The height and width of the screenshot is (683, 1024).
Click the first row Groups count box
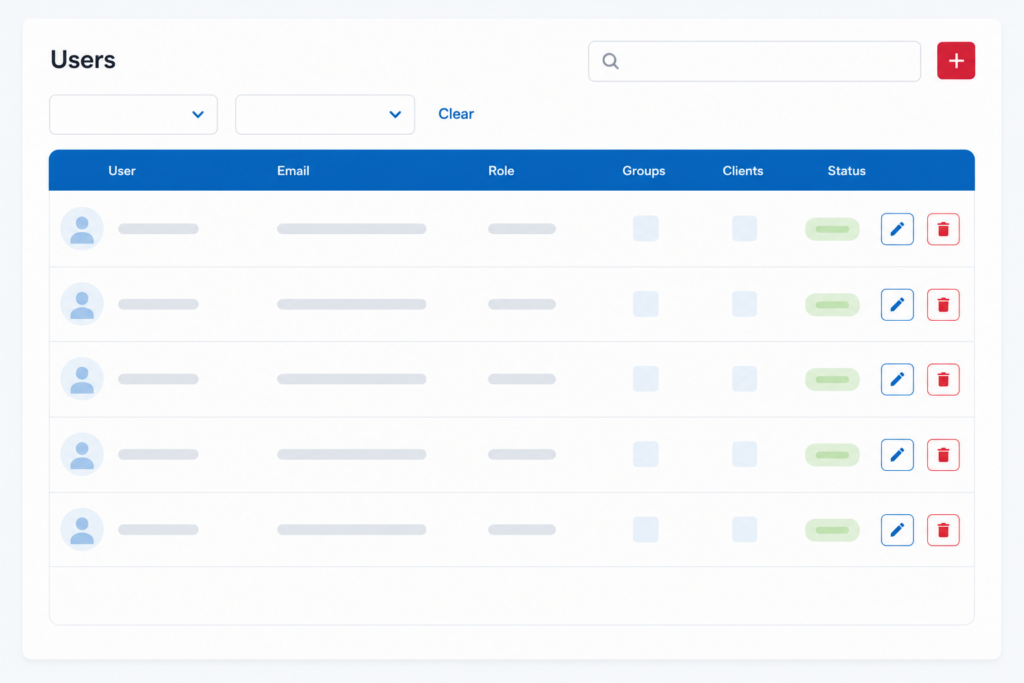[645, 229]
